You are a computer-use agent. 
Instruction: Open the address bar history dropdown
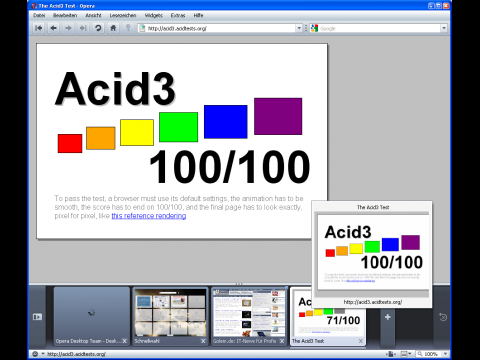point(299,28)
